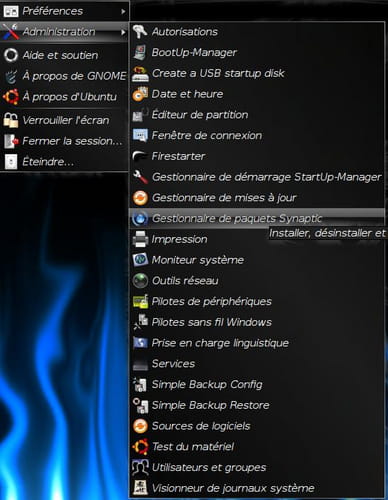Choose Fermer la session...
This screenshot has height=500, width=388.
pos(64,141)
